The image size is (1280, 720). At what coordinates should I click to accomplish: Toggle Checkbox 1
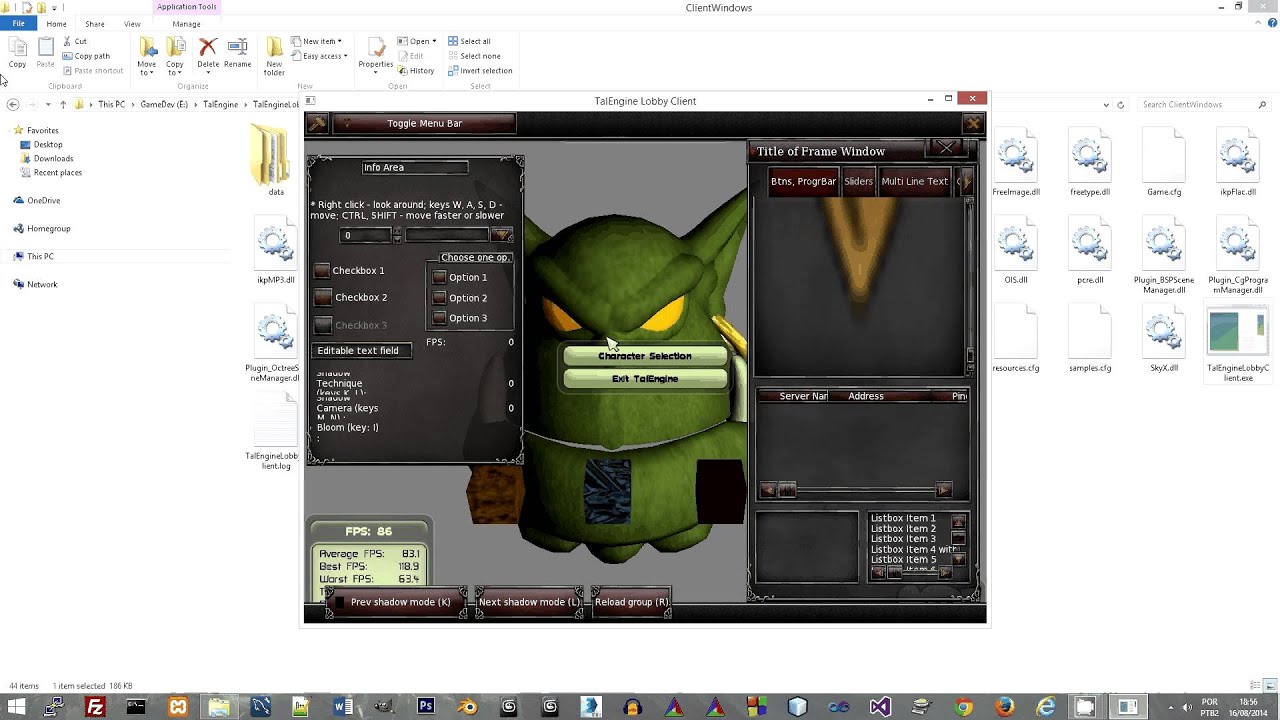[322, 271]
